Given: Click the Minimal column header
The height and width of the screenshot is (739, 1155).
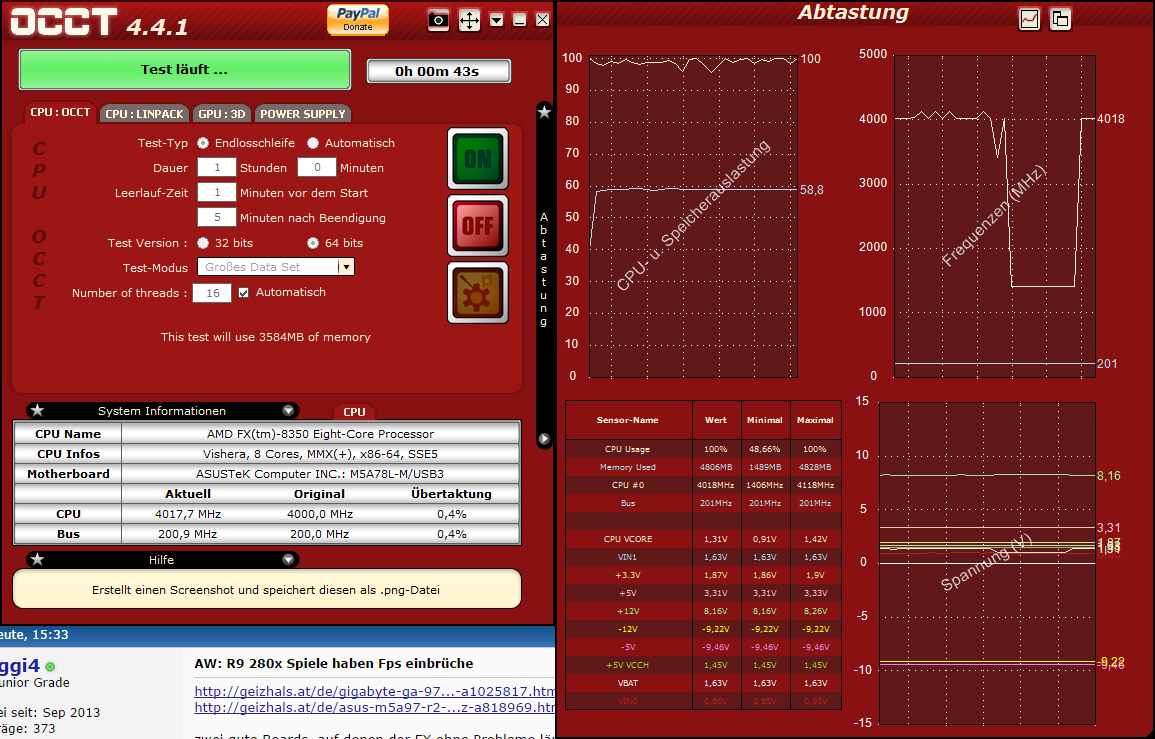Looking at the screenshot, I should click(765, 420).
